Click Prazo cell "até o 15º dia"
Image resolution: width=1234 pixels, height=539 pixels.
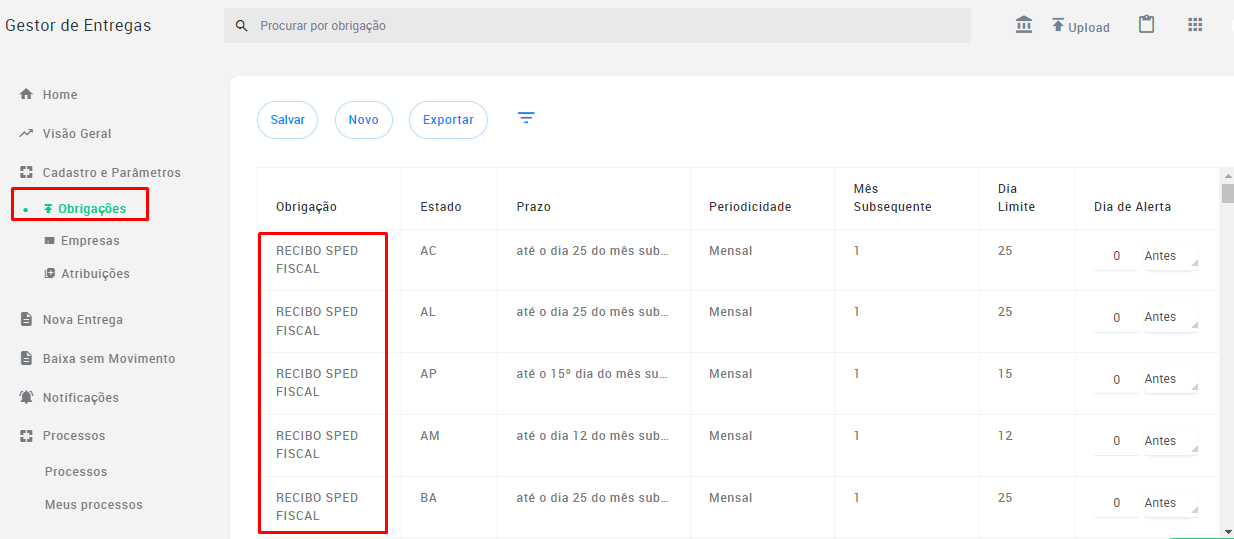pyautogui.click(x=592, y=374)
